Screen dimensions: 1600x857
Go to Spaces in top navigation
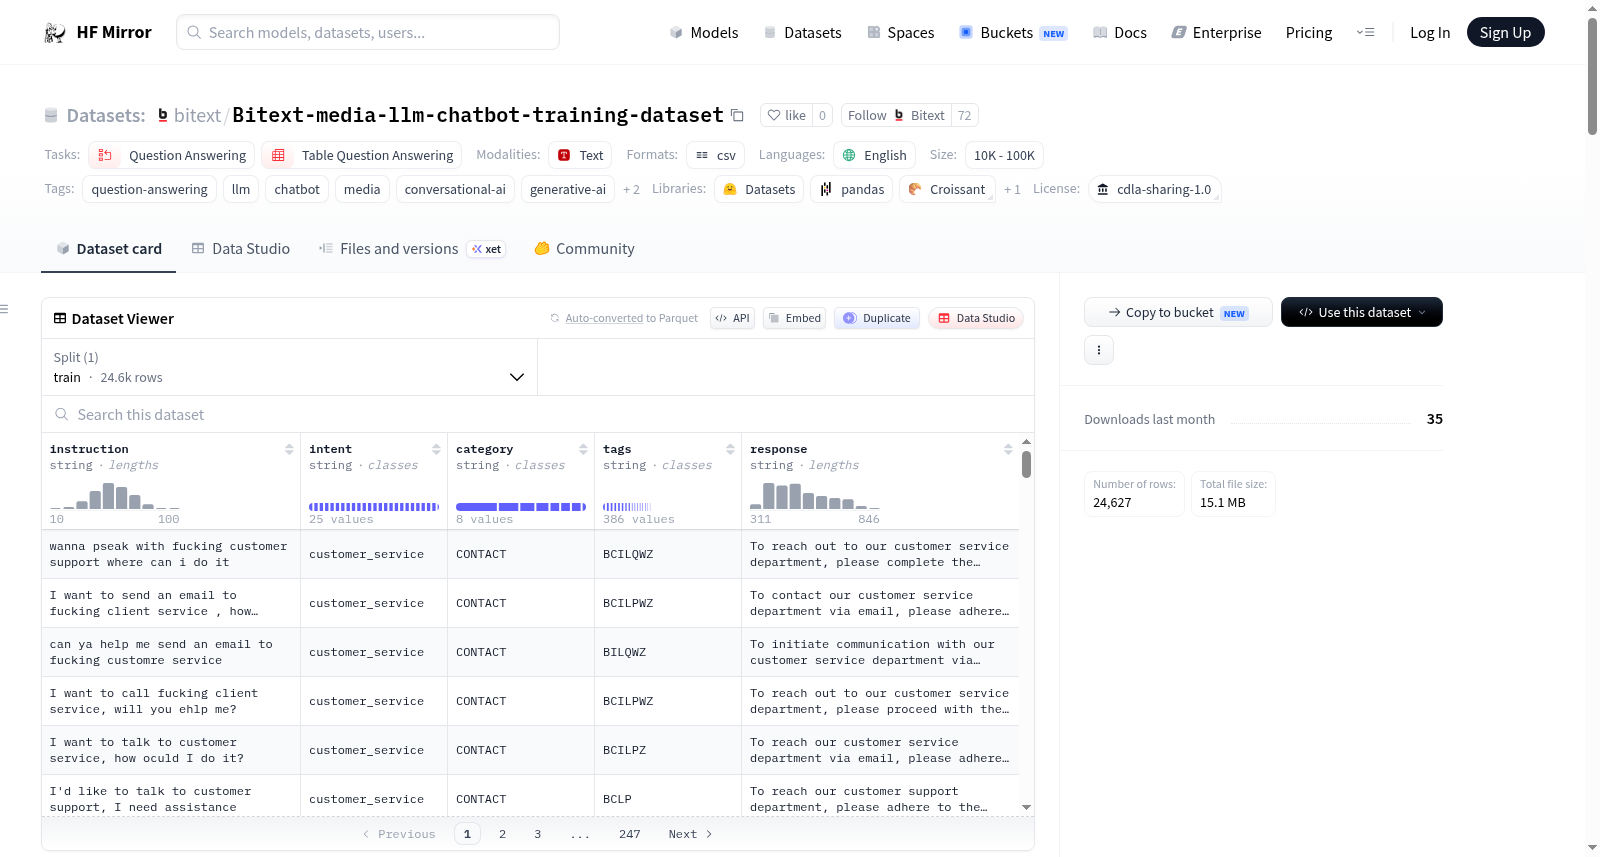900,33
